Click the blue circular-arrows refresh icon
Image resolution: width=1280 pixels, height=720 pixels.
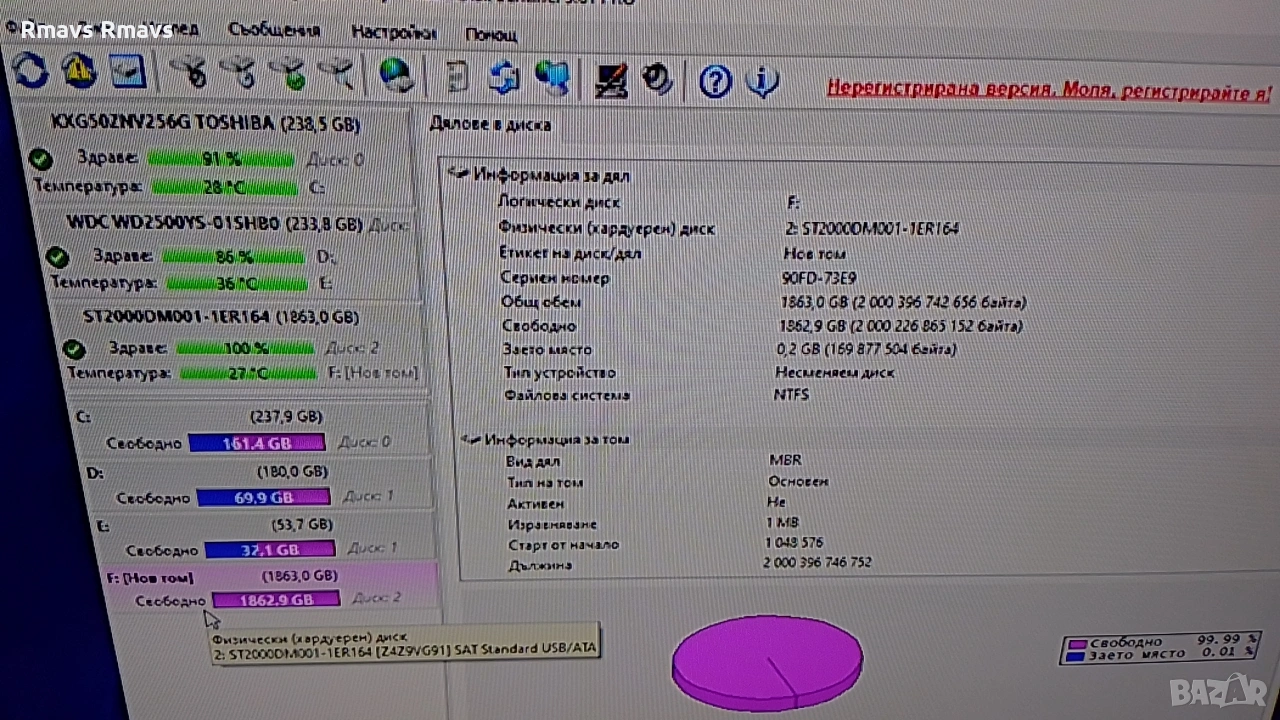(30, 70)
